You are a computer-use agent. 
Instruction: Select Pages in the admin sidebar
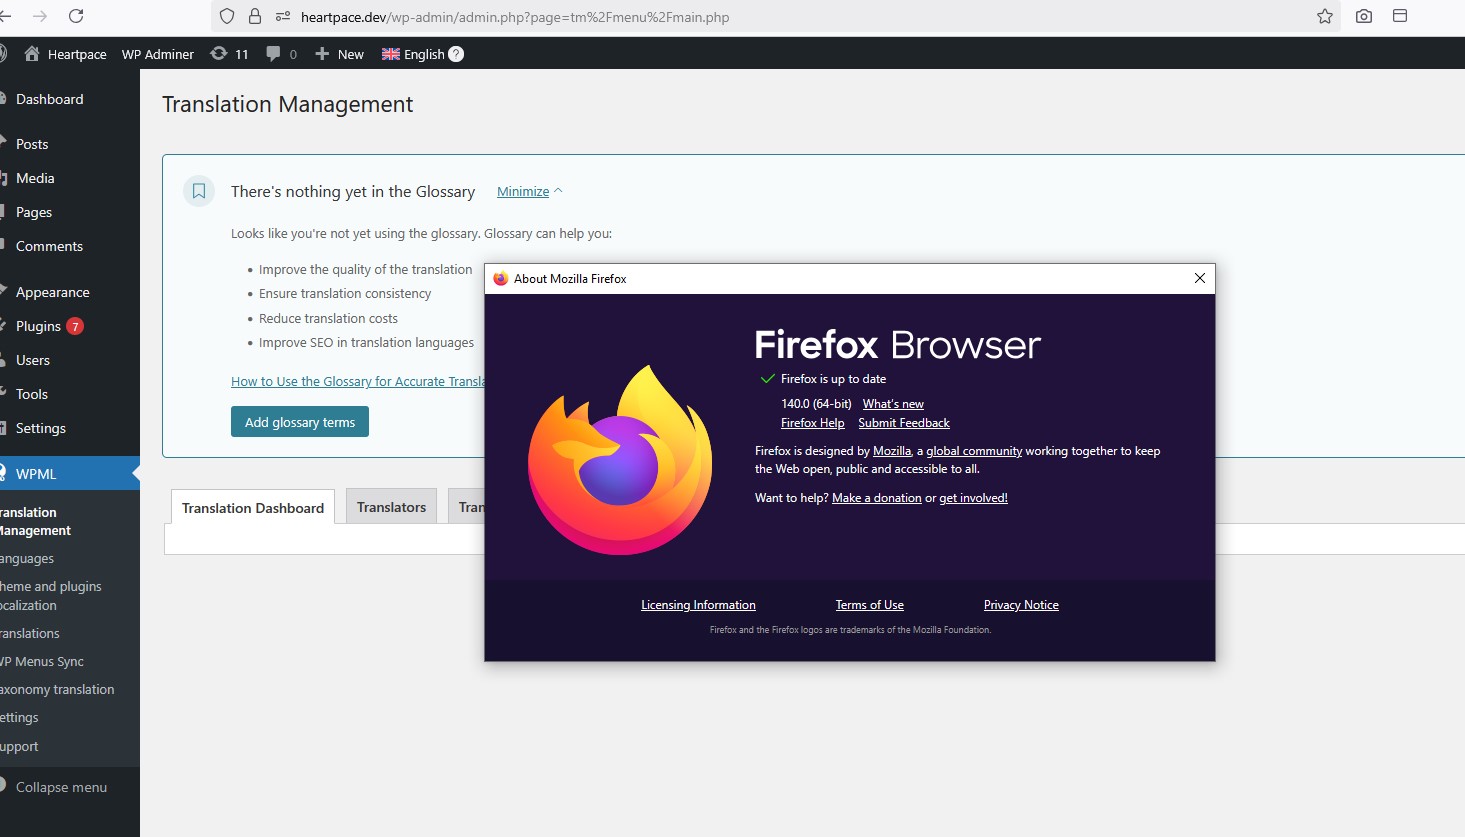click(x=34, y=212)
